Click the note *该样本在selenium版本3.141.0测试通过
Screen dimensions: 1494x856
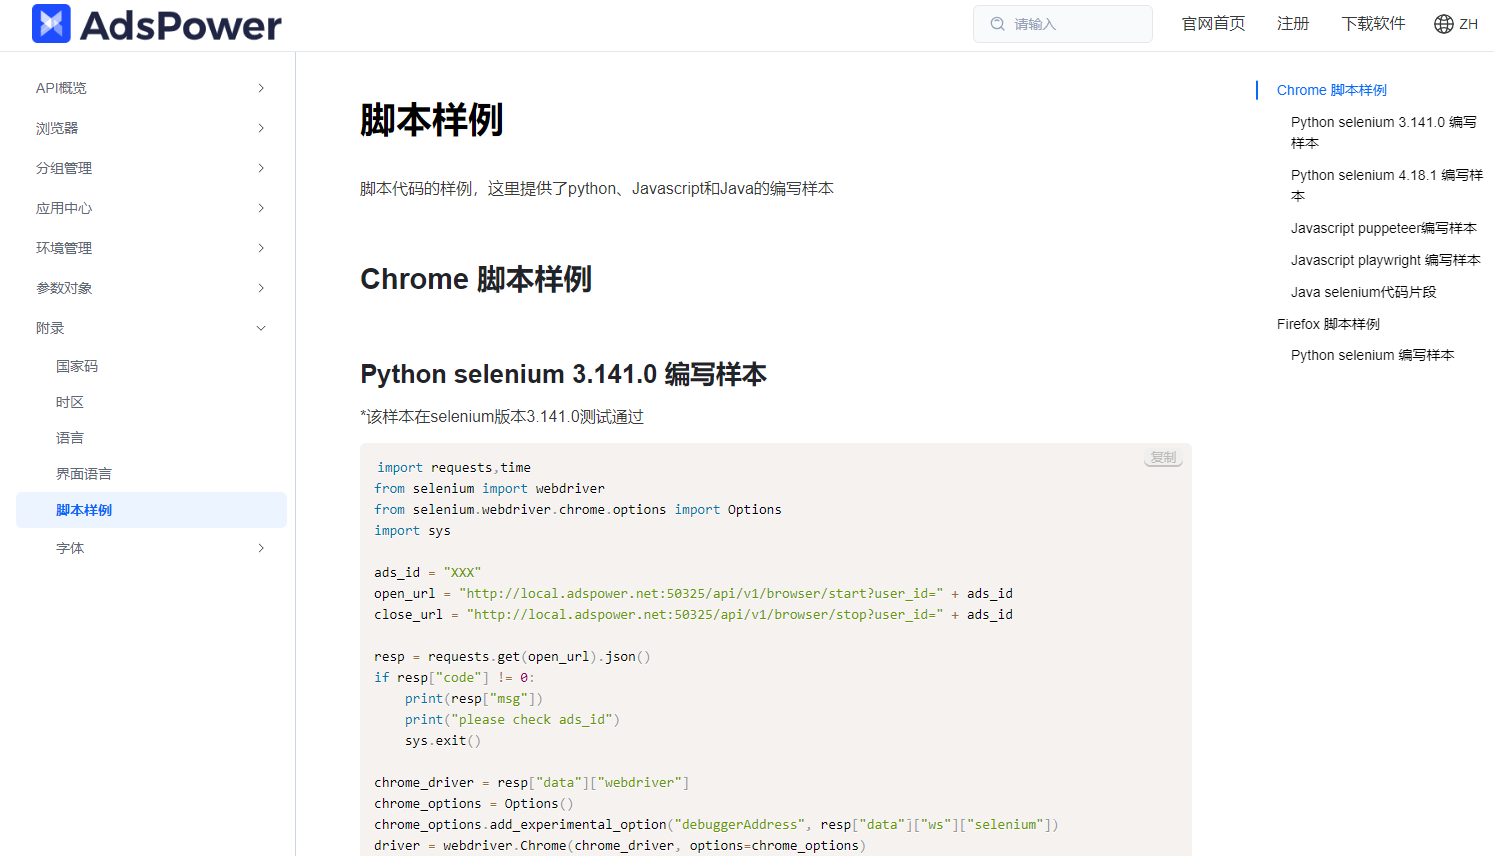click(x=502, y=417)
